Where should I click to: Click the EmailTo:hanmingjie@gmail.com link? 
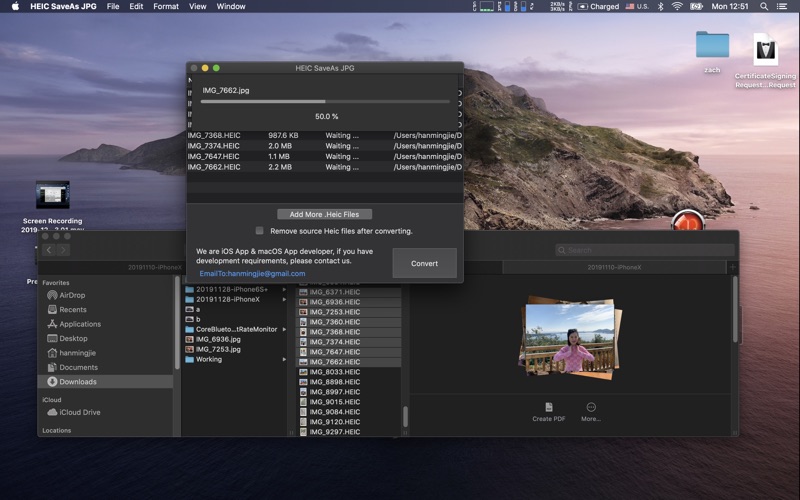click(x=252, y=273)
